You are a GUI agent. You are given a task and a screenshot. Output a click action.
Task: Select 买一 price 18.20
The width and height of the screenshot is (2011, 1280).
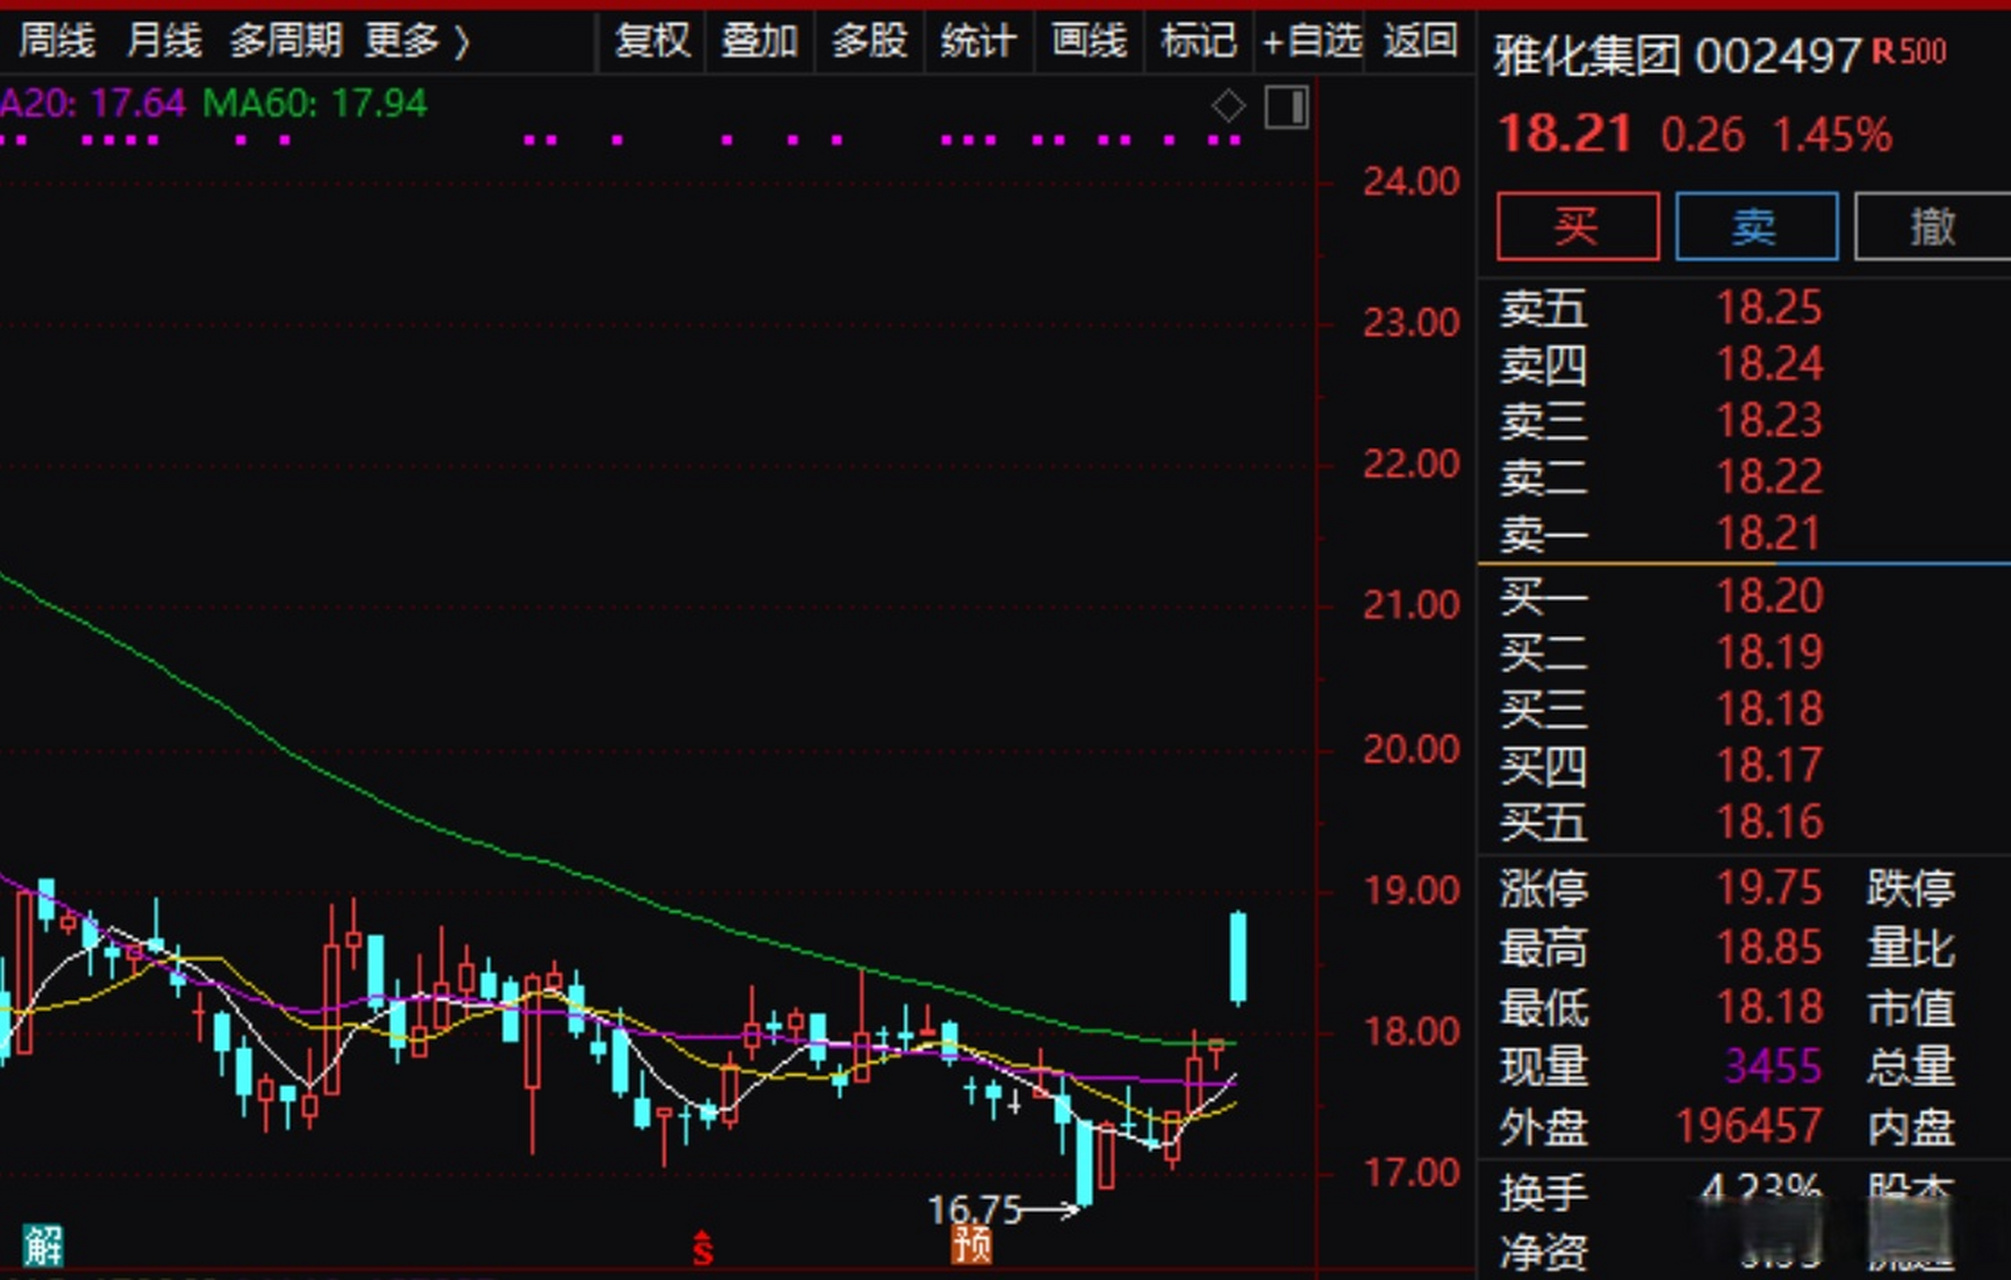coord(1769,596)
